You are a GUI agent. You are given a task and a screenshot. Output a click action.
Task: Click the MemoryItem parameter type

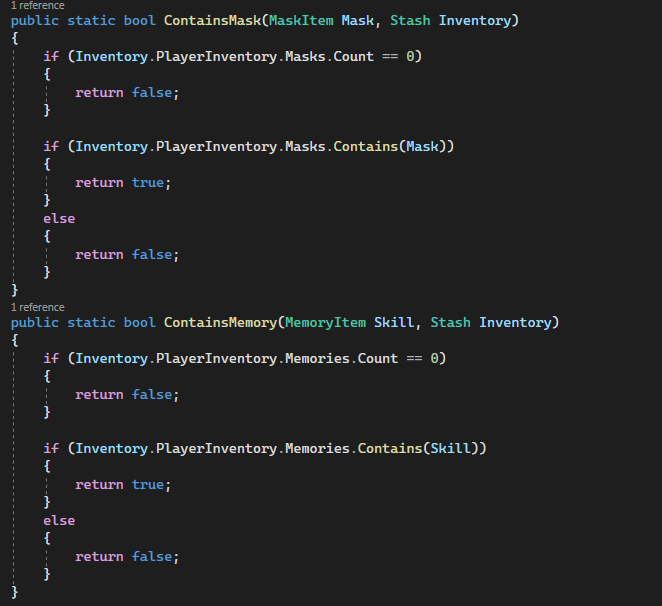[326, 322]
